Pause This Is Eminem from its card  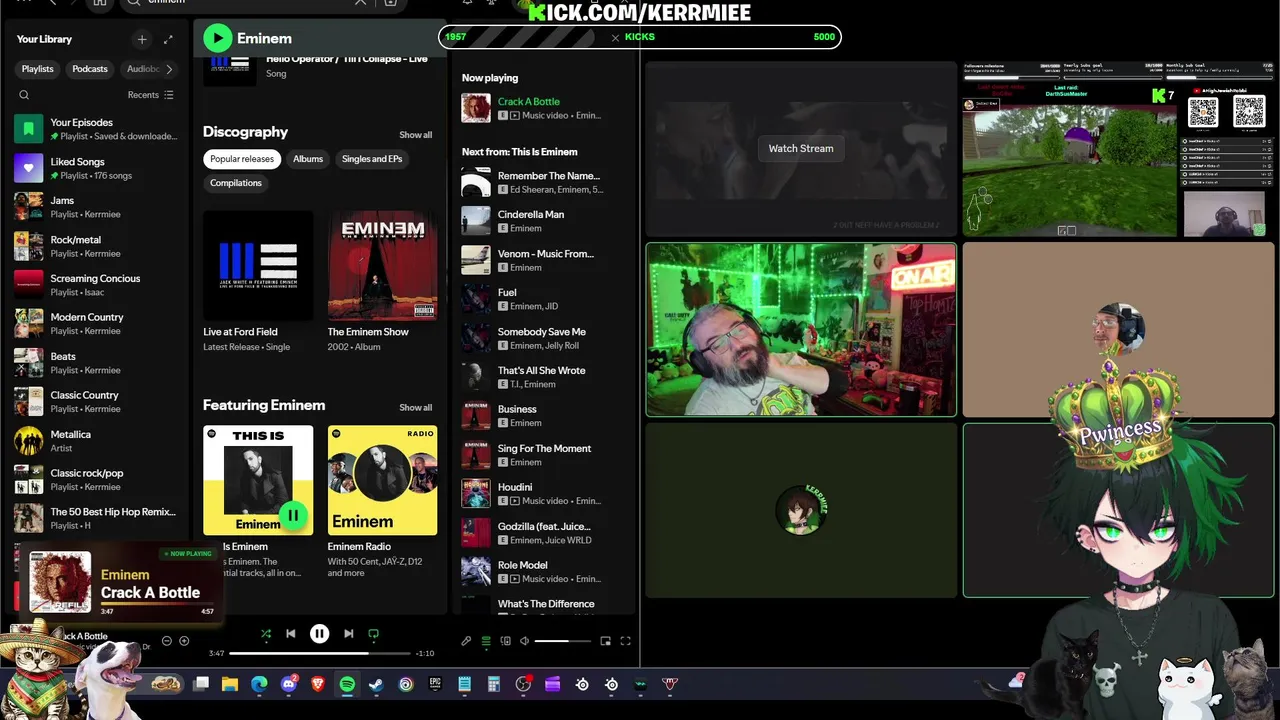click(x=293, y=516)
